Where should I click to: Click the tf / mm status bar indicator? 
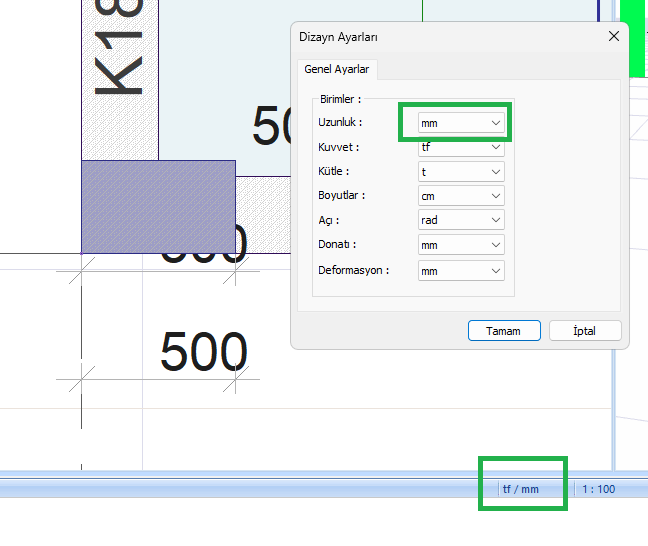point(521,489)
